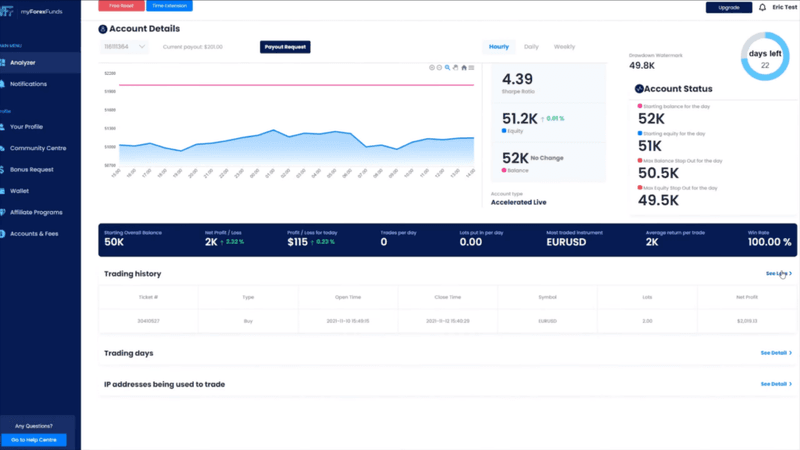Click the myForexFunds logo
This screenshot has width=800, height=450.
click(31, 11)
